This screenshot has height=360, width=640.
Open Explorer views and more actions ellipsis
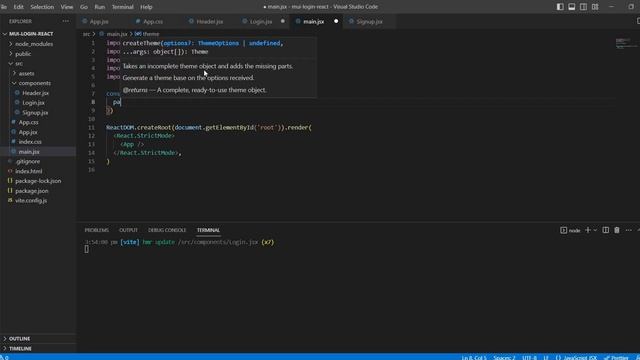click(66, 21)
